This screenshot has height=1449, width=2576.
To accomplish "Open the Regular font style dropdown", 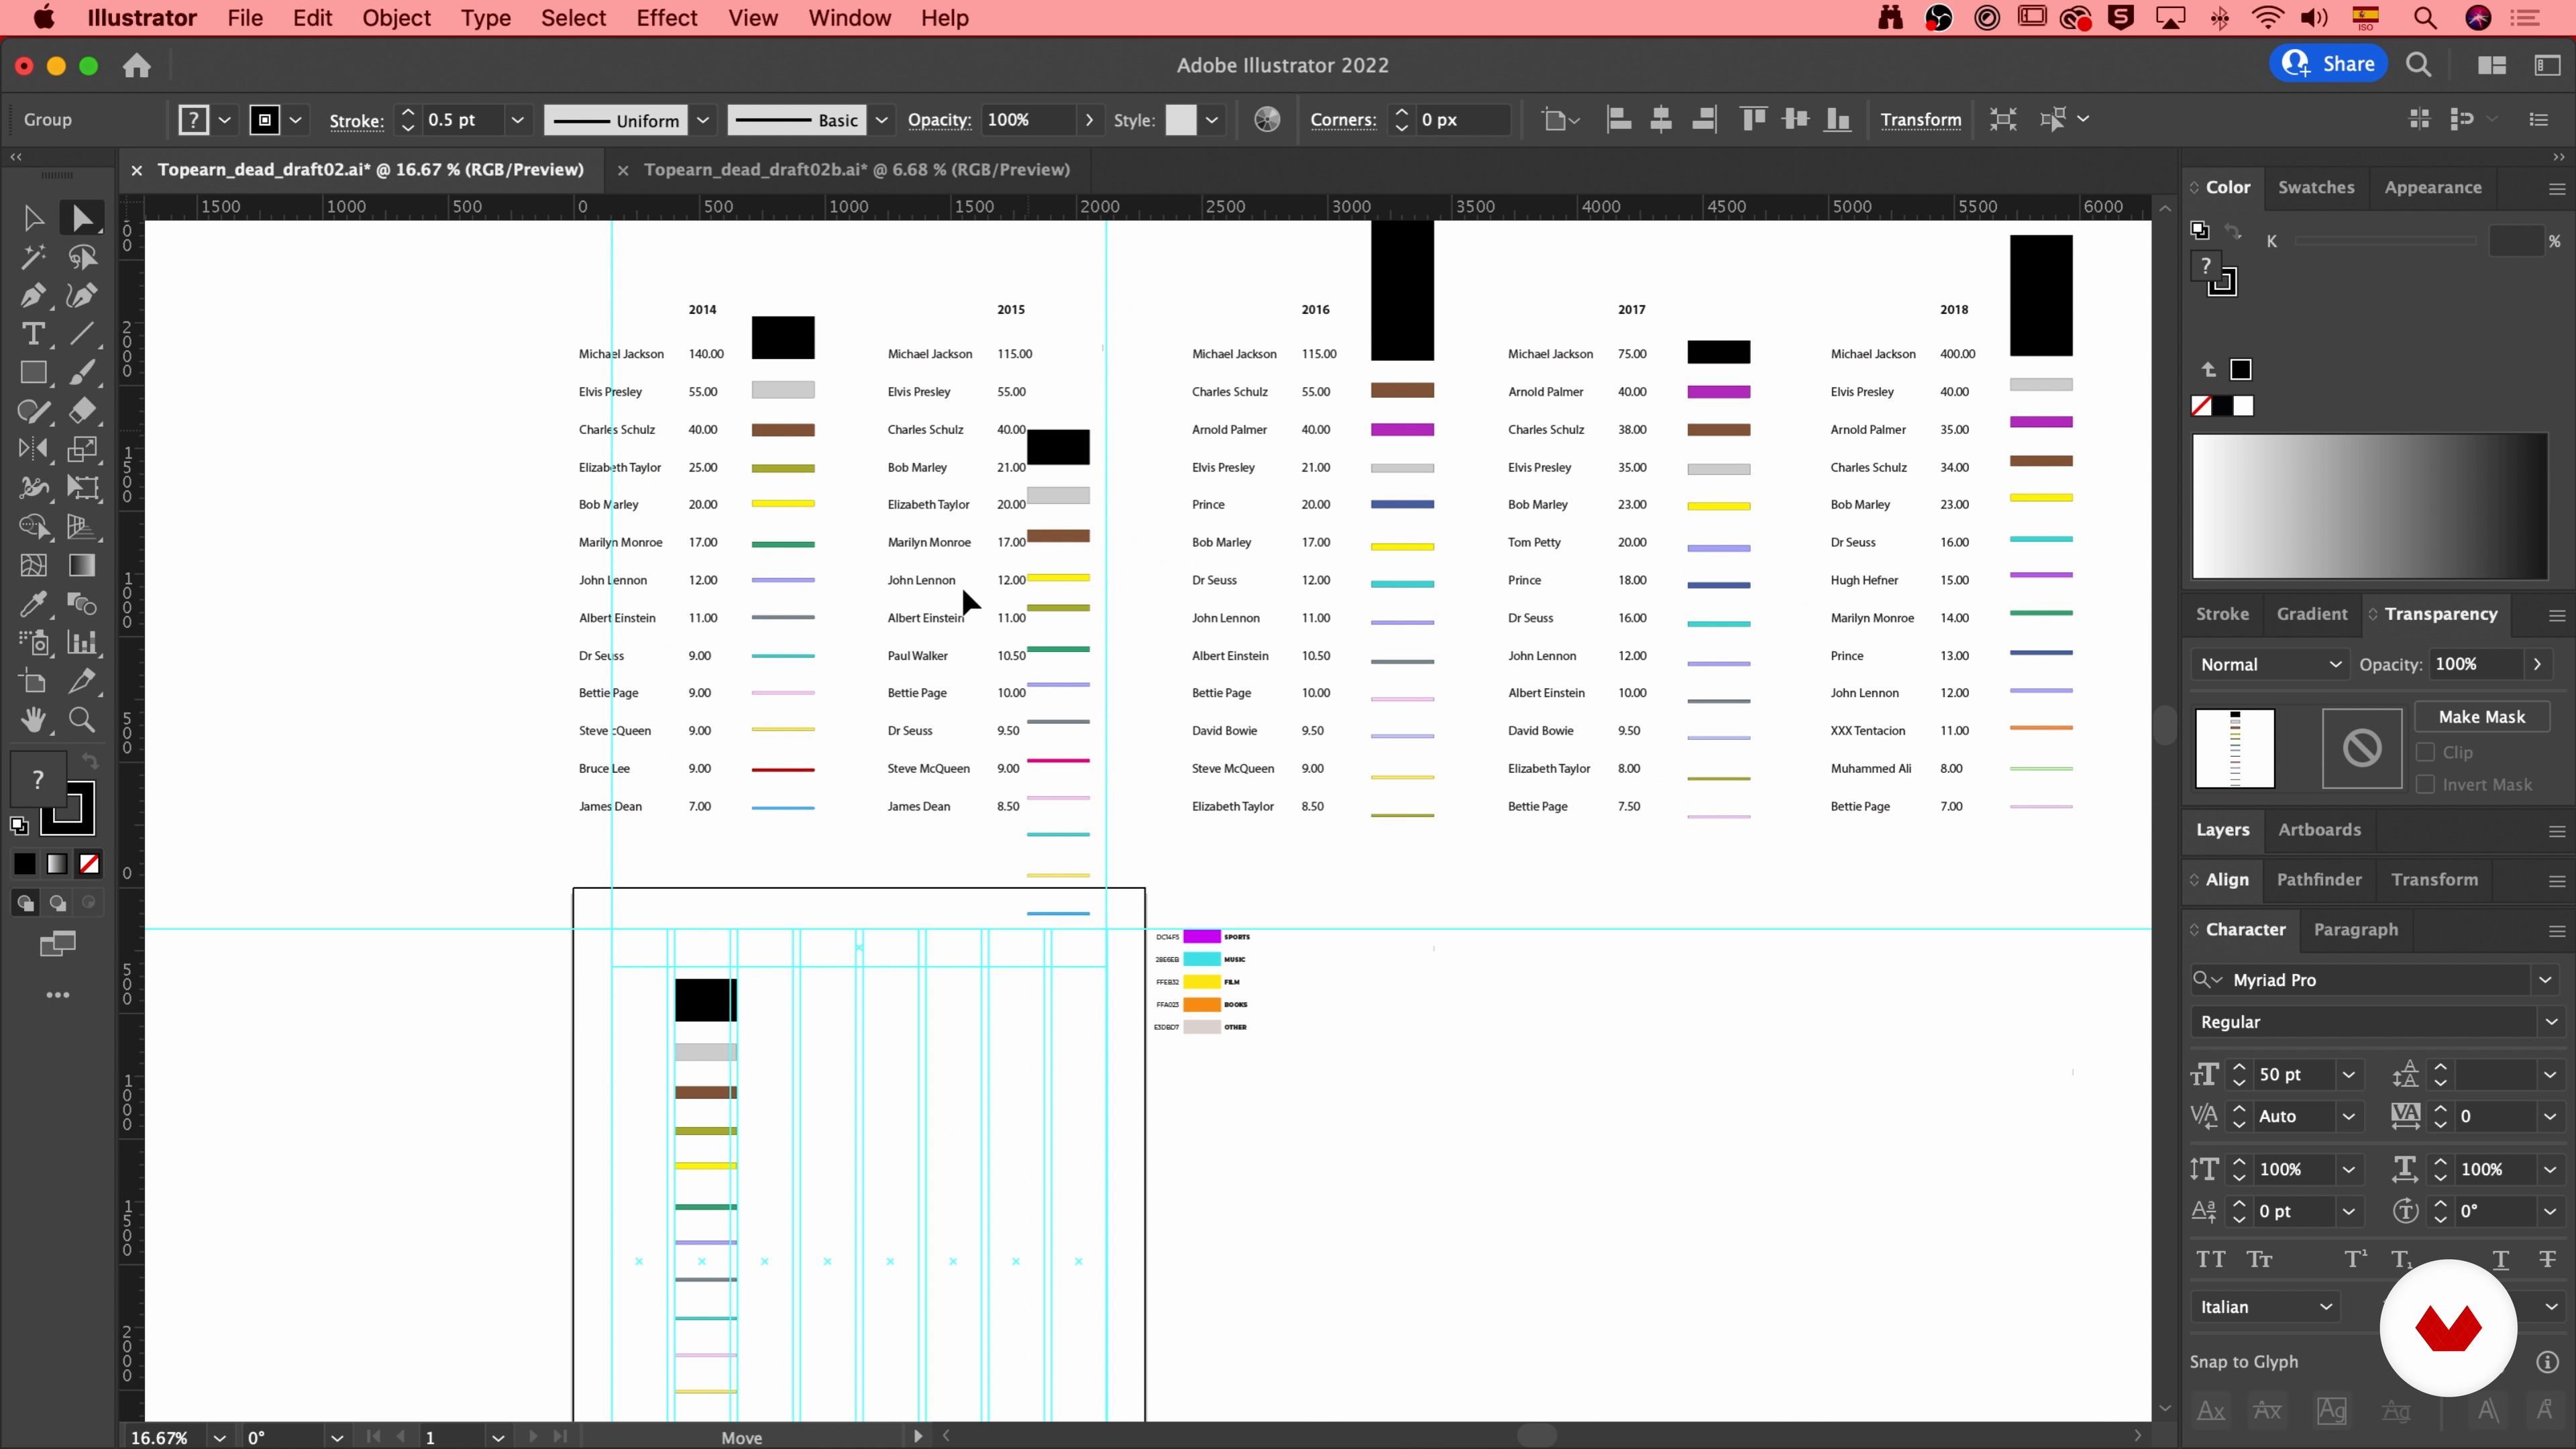I will 2551,1022.
